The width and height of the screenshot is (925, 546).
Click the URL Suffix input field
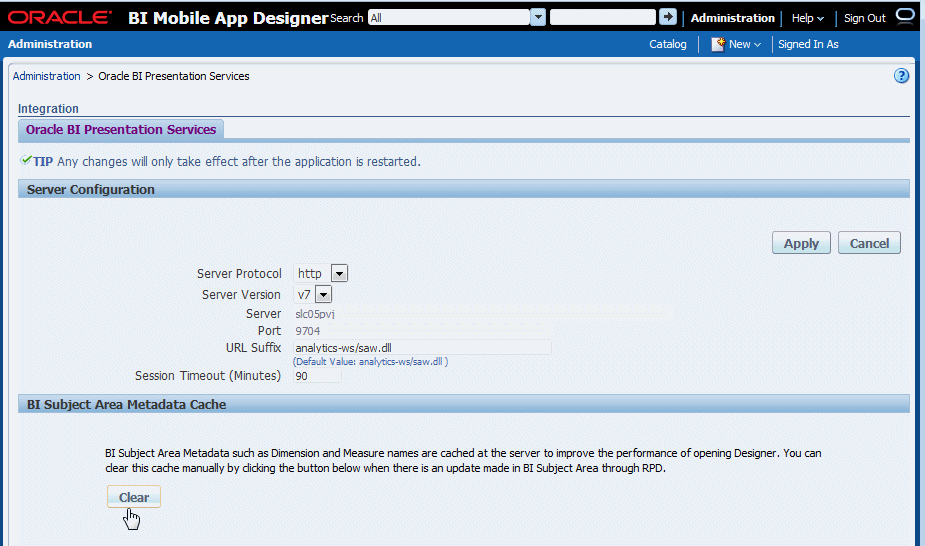click(422, 348)
